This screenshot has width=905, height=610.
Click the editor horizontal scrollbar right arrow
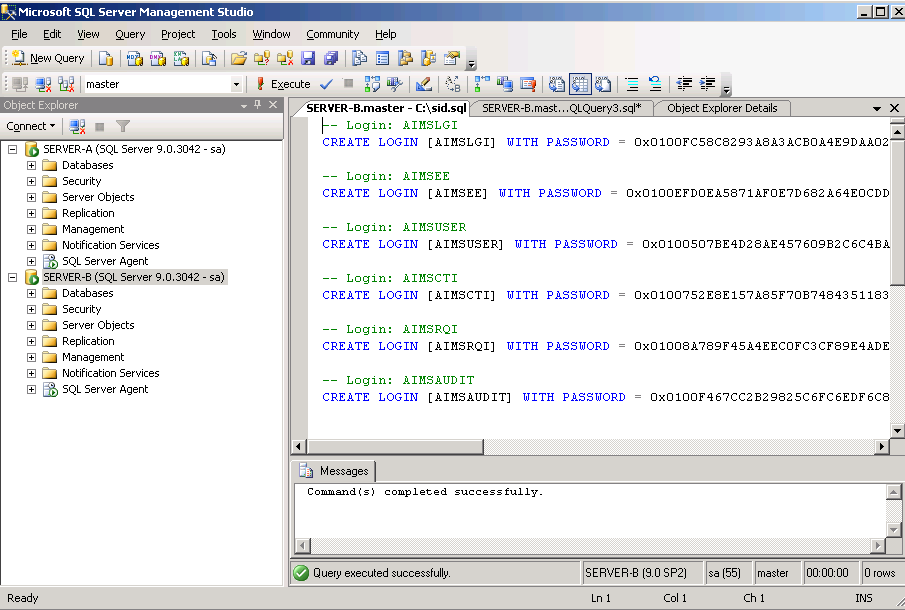[x=881, y=446]
